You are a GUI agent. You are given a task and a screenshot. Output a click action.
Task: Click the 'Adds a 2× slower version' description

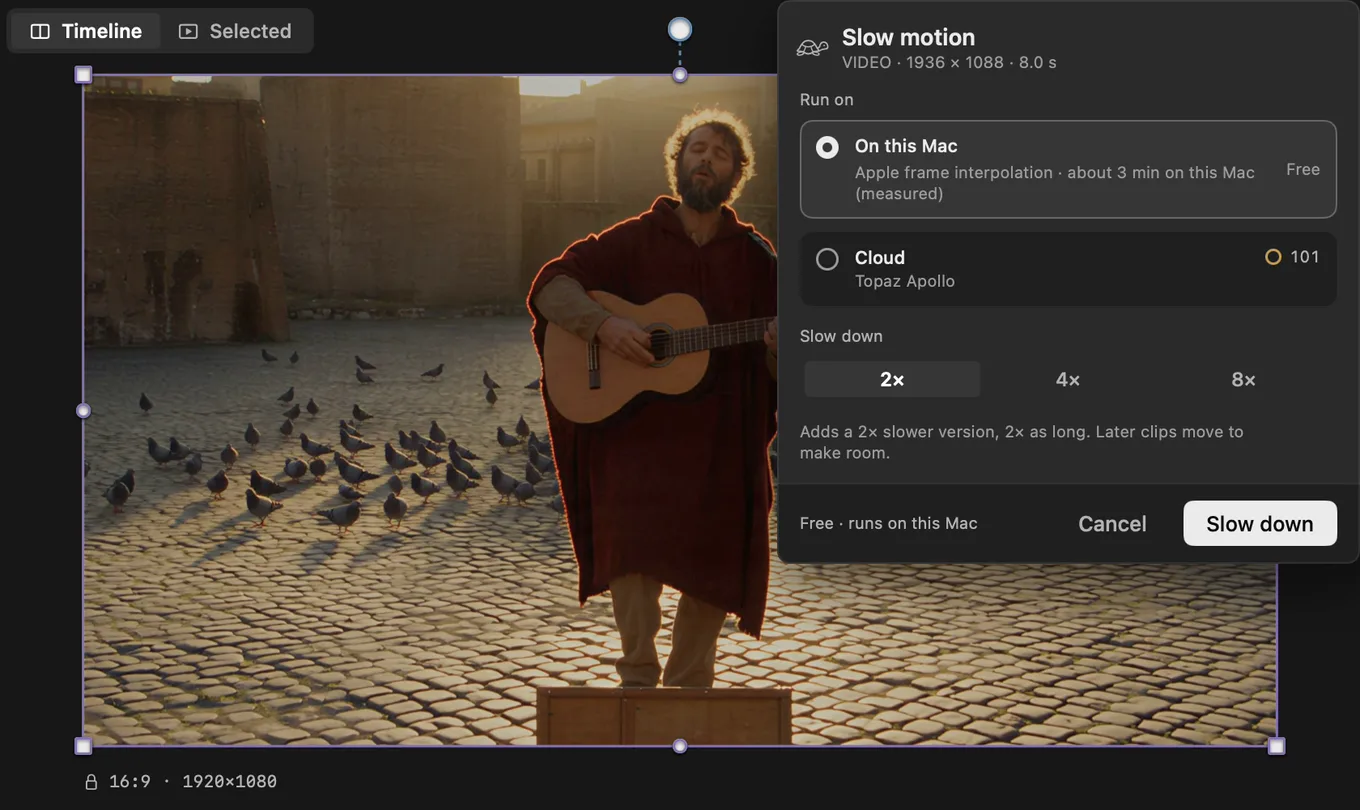point(1022,442)
